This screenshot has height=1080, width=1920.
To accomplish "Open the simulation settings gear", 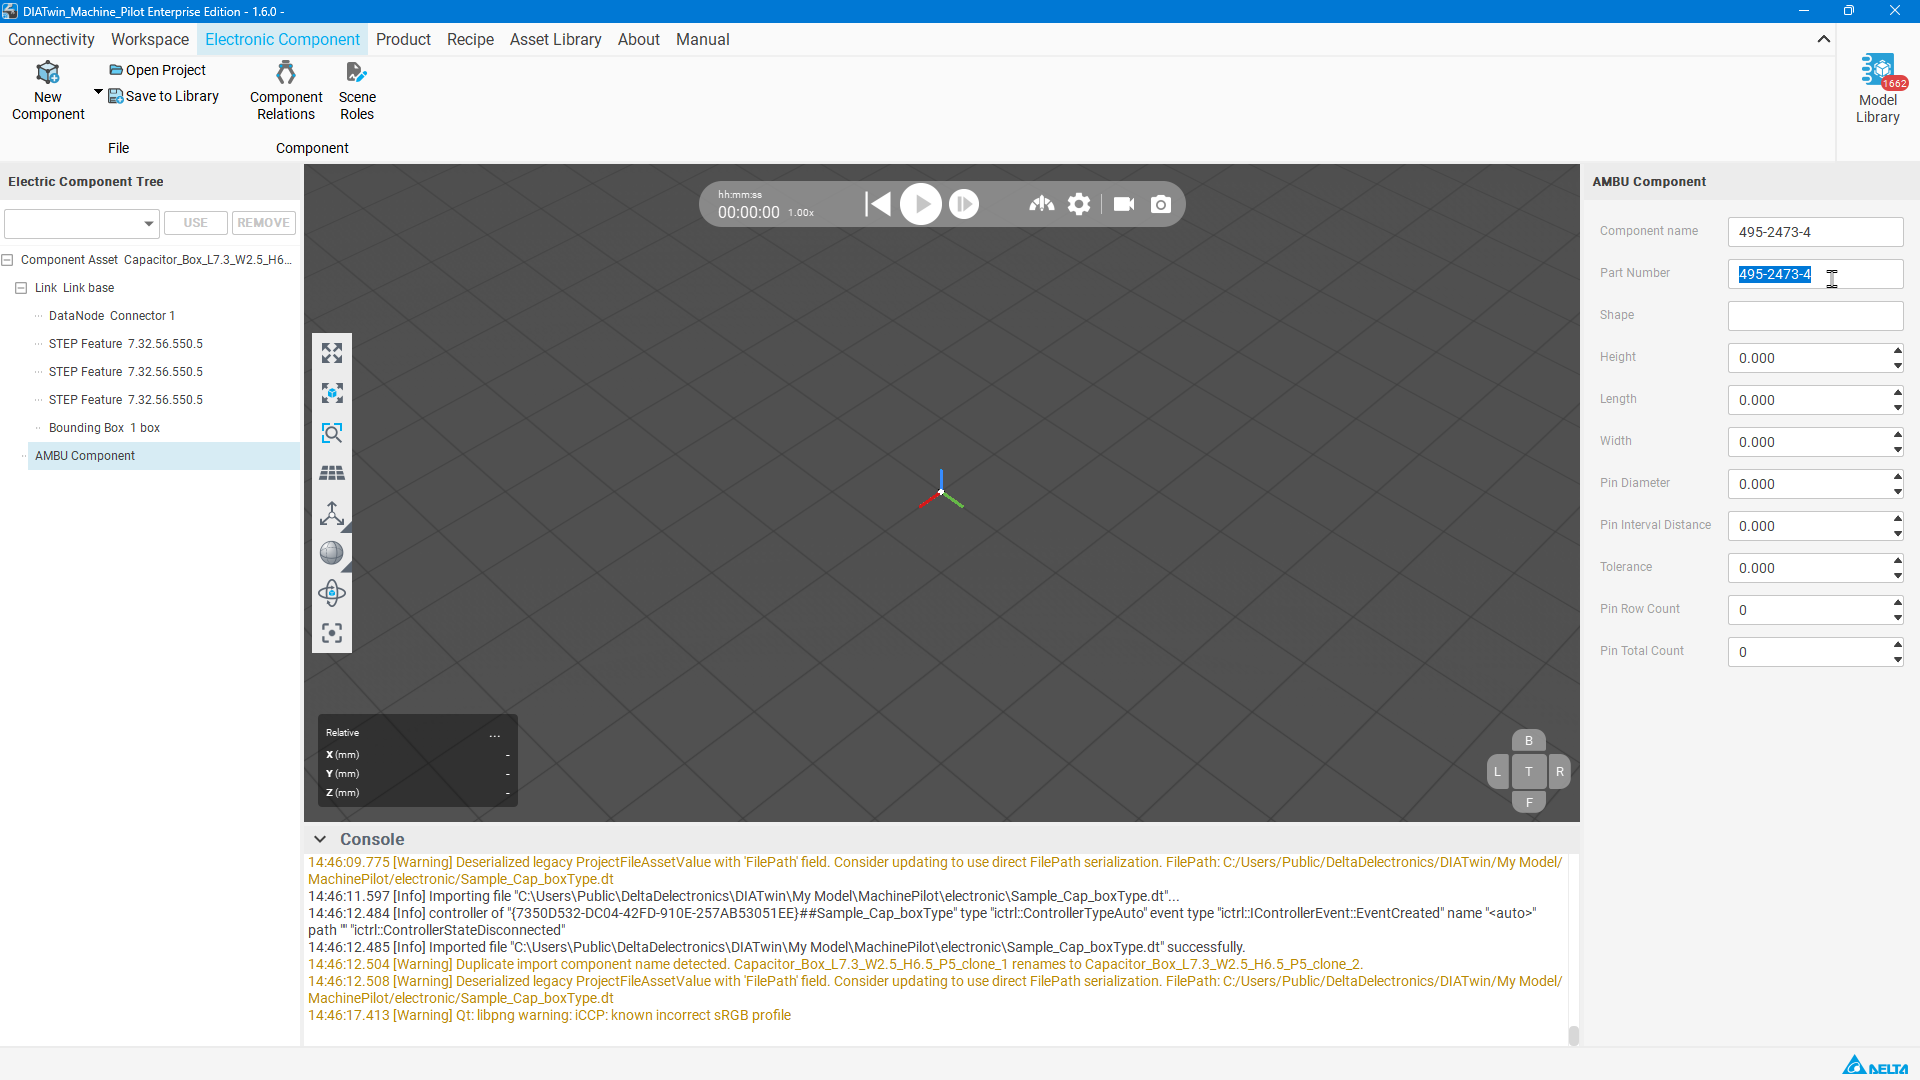I will tap(1079, 204).
